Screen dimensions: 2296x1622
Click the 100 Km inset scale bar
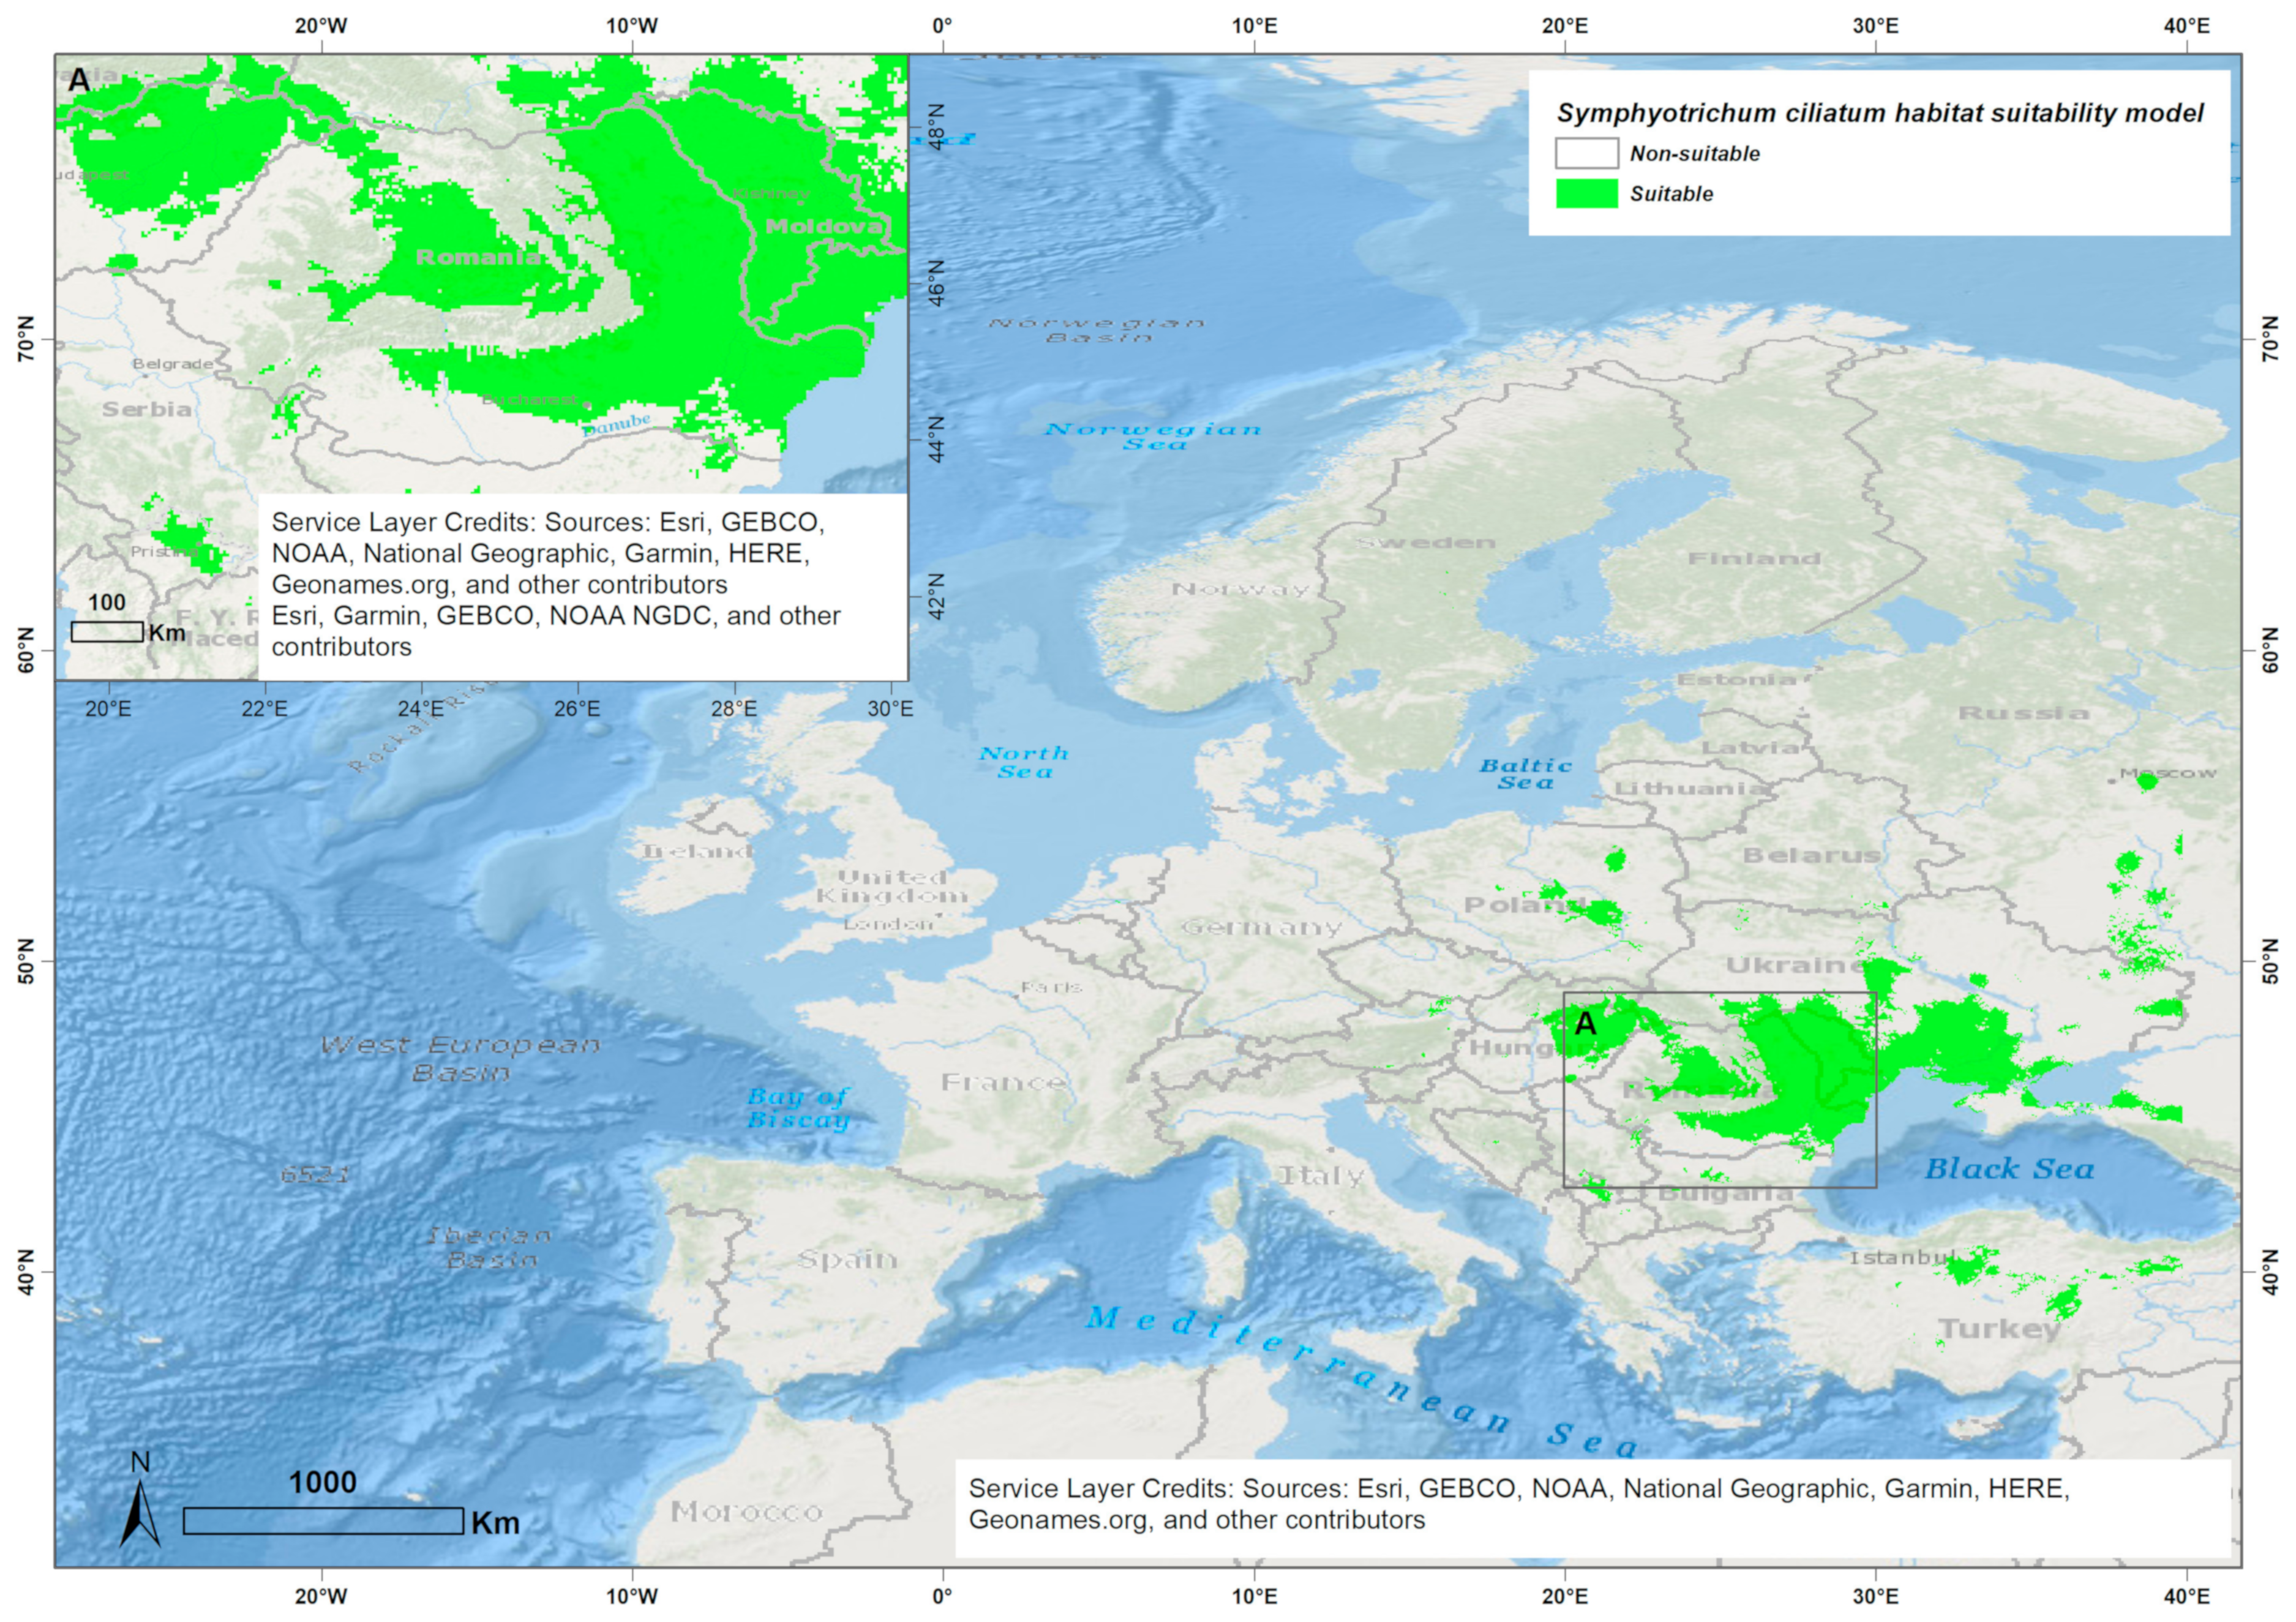point(107,631)
